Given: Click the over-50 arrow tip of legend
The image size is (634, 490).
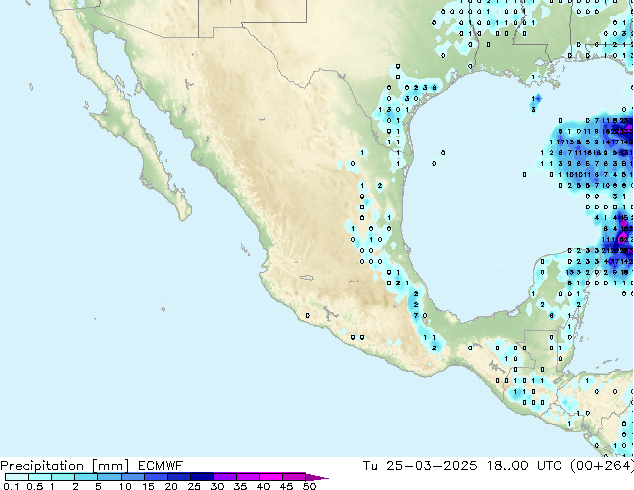Looking at the screenshot, I should [x=317, y=478].
